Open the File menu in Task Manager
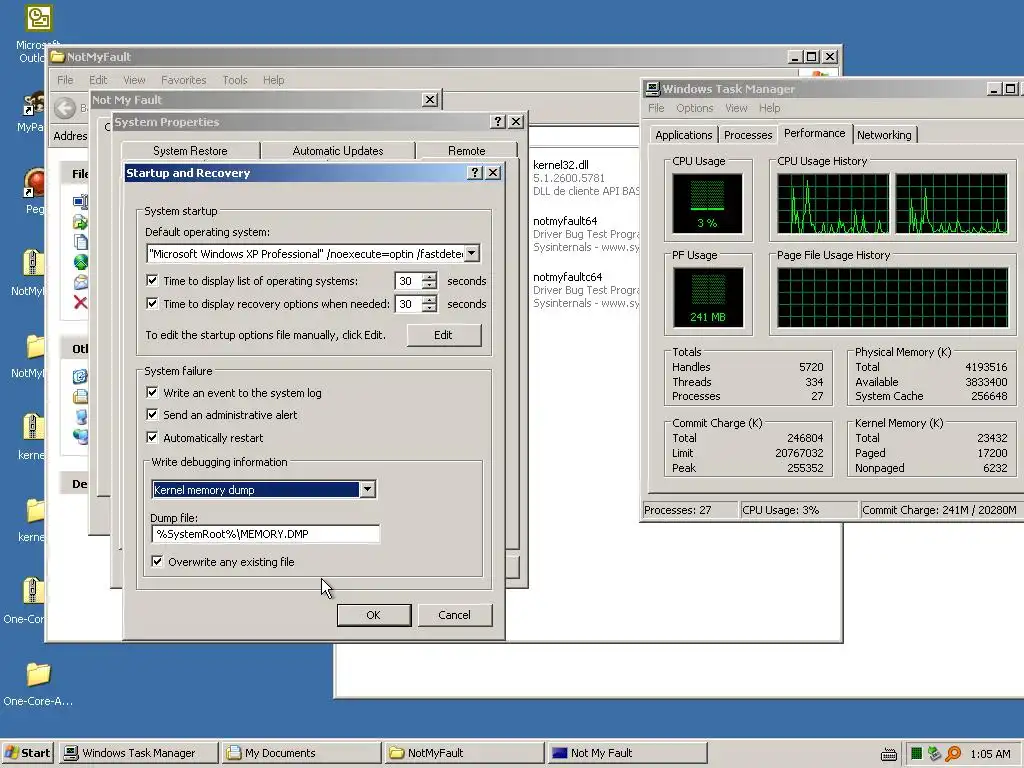1024x768 pixels. 656,108
